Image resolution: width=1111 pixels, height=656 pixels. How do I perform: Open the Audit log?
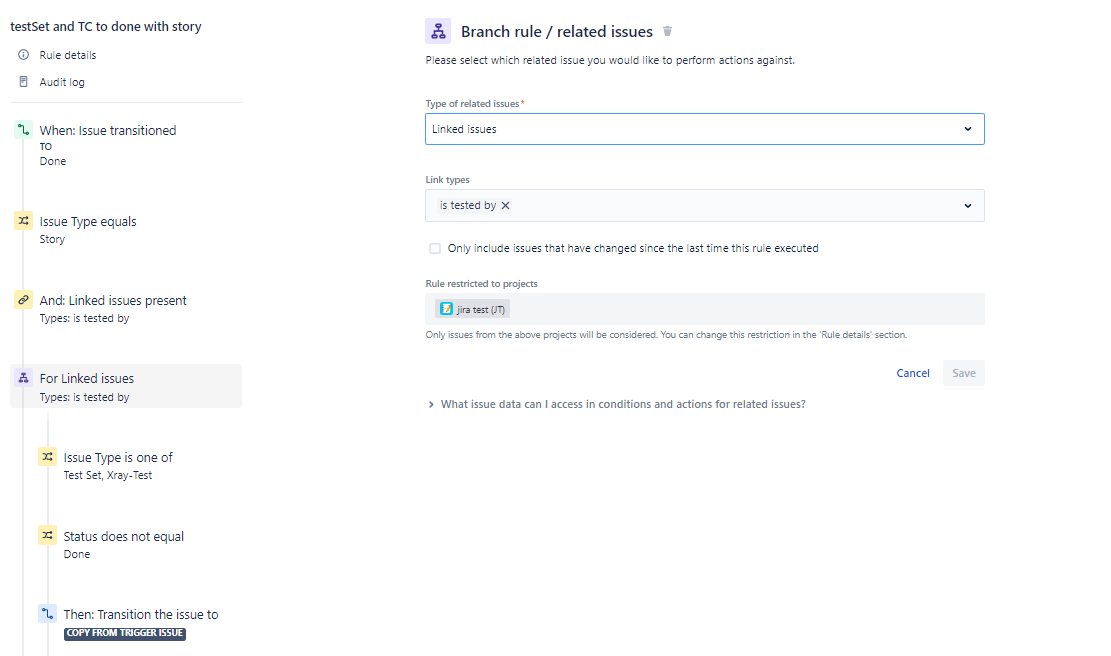click(62, 82)
